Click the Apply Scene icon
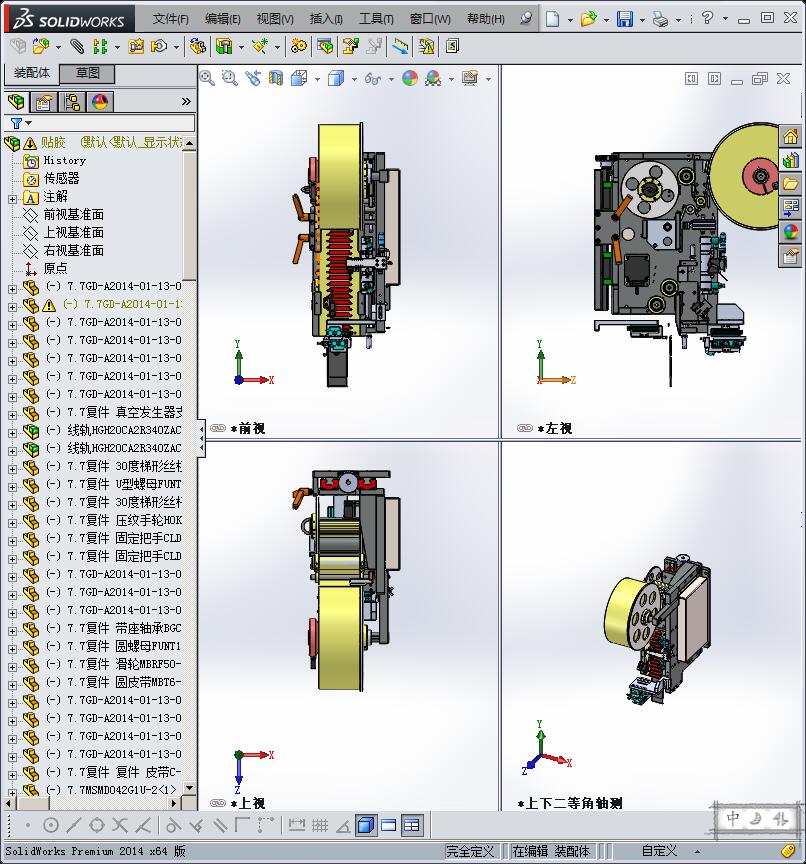Image resolution: width=806 pixels, height=864 pixels. pos(433,78)
